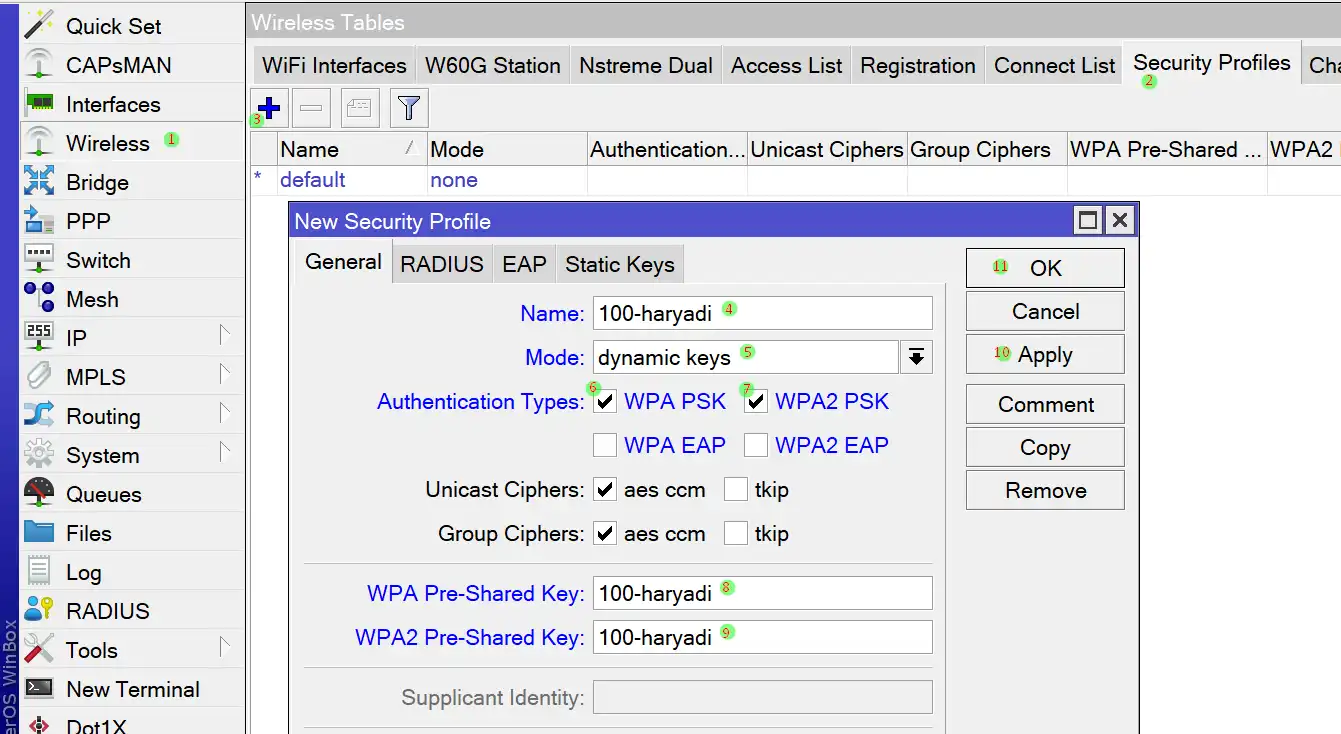Click the comment icon in toolbar
1341x734 pixels.
359,108
